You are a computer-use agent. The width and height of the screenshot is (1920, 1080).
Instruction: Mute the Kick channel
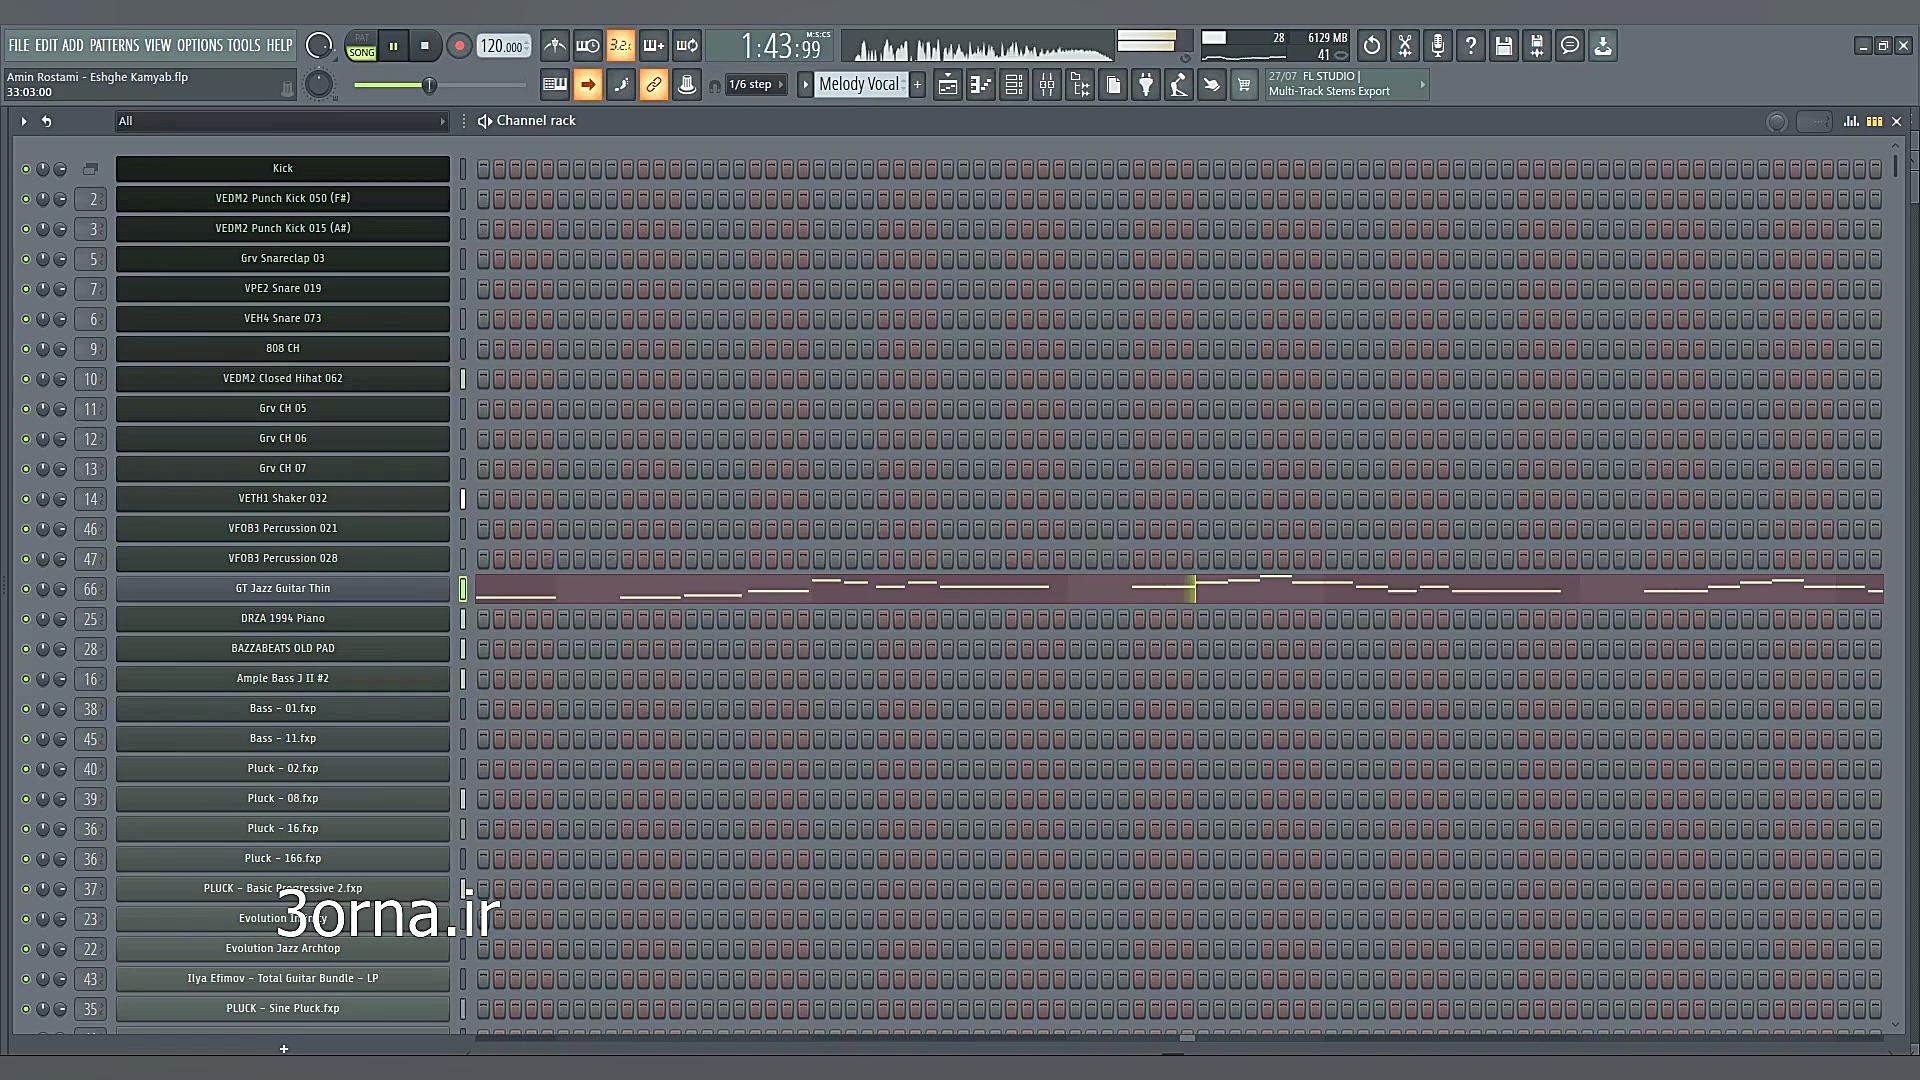click(x=26, y=169)
